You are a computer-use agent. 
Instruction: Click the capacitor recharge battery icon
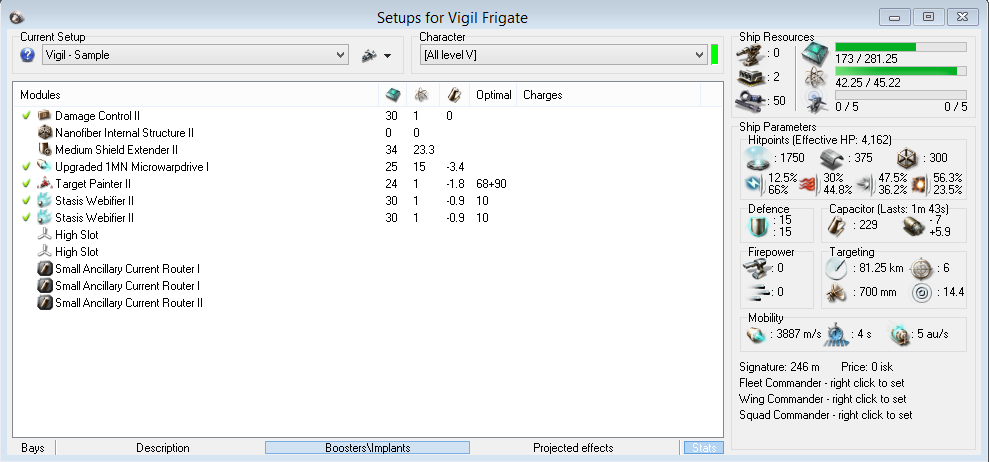click(913, 226)
